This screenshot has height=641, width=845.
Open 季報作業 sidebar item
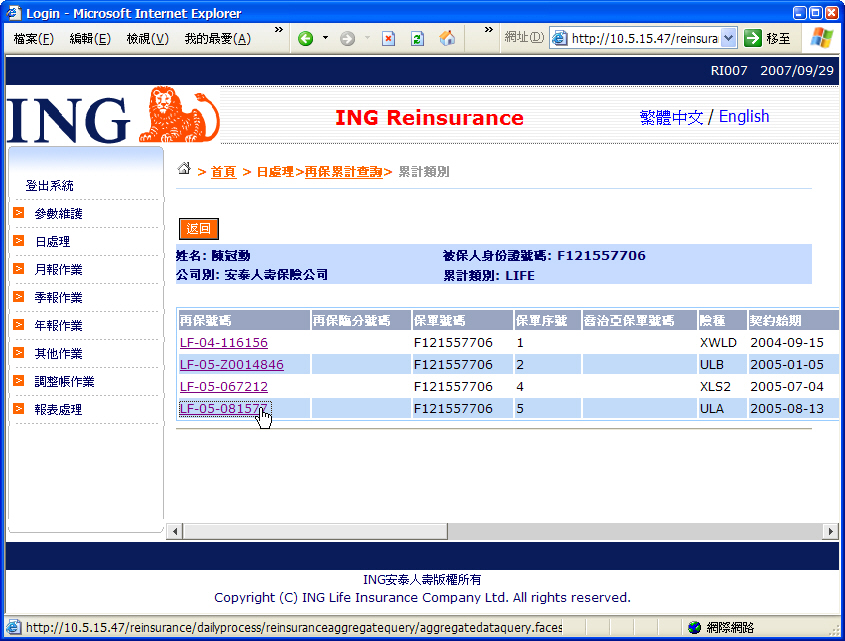(x=58, y=298)
